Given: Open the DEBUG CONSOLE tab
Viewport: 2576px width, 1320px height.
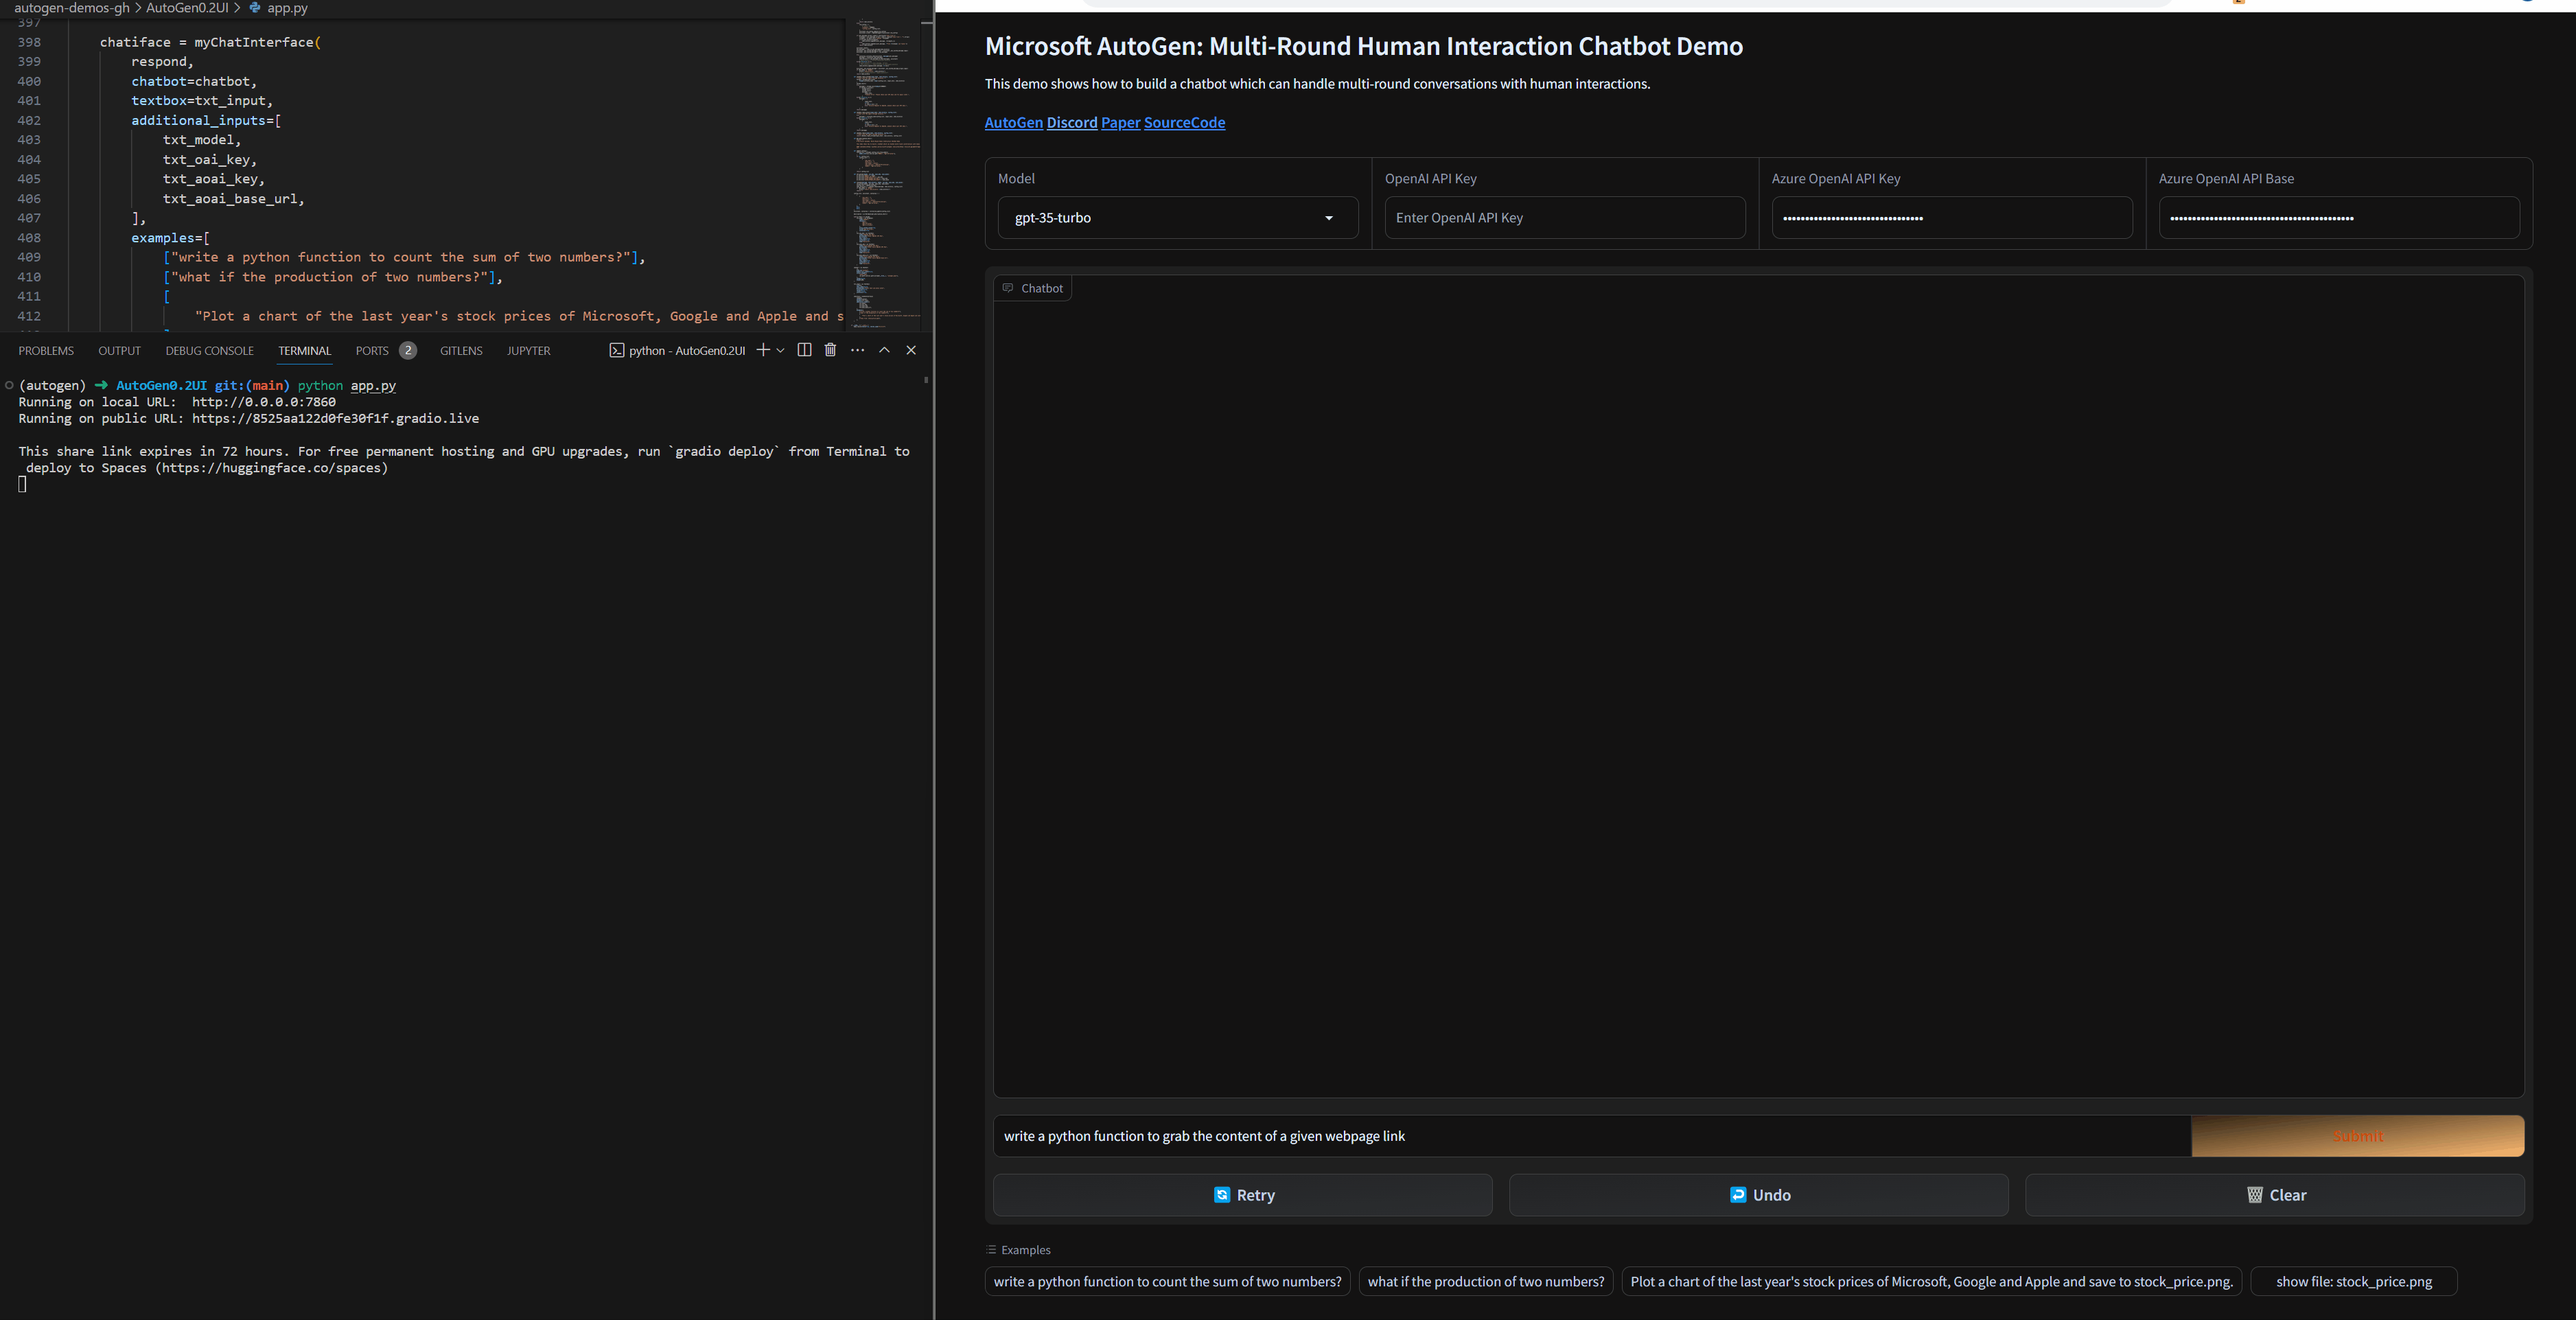Looking at the screenshot, I should click(x=209, y=351).
